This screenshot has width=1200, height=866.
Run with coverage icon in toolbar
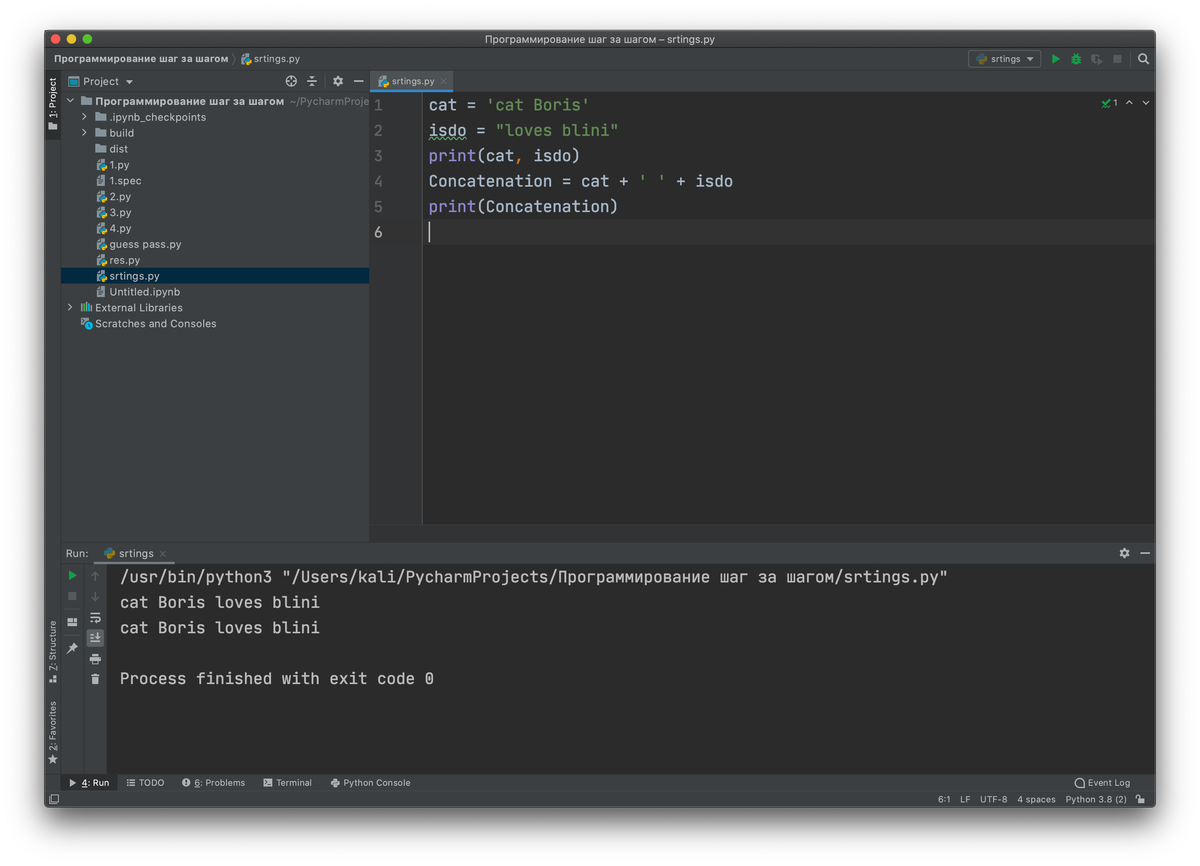[1097, 59]
